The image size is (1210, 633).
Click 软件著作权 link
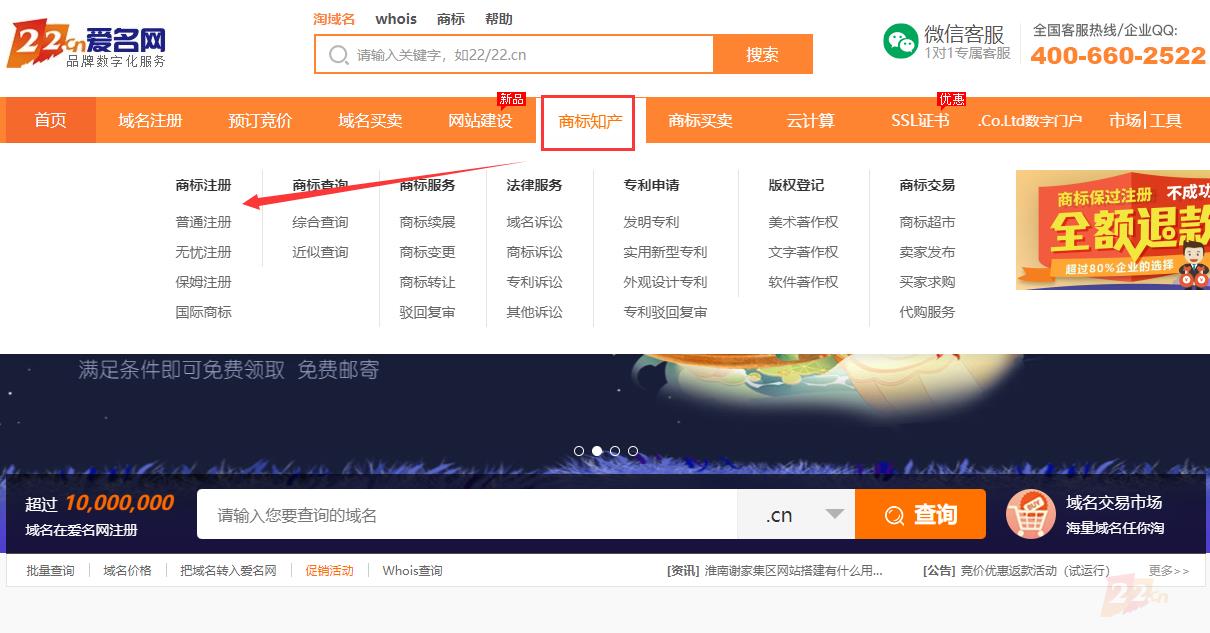803,282
